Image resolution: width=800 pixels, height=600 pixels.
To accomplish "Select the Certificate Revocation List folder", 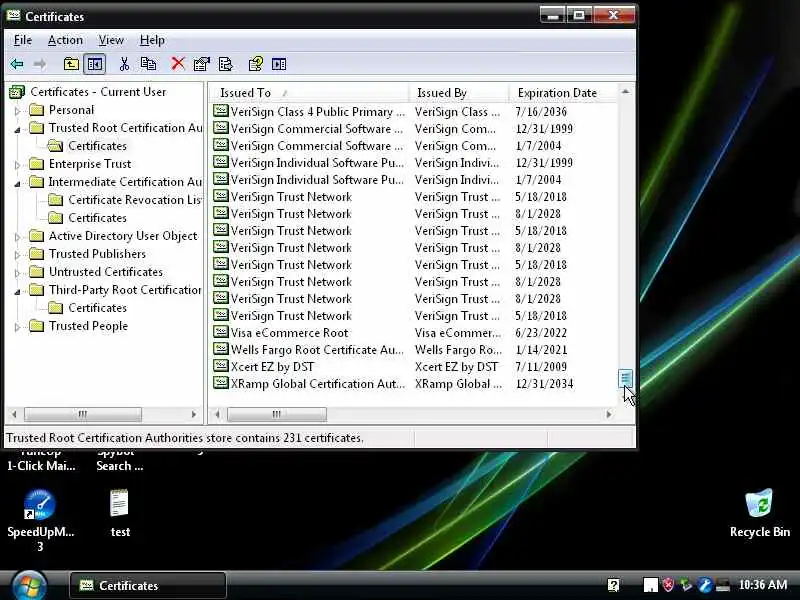I will click(135, 200).
